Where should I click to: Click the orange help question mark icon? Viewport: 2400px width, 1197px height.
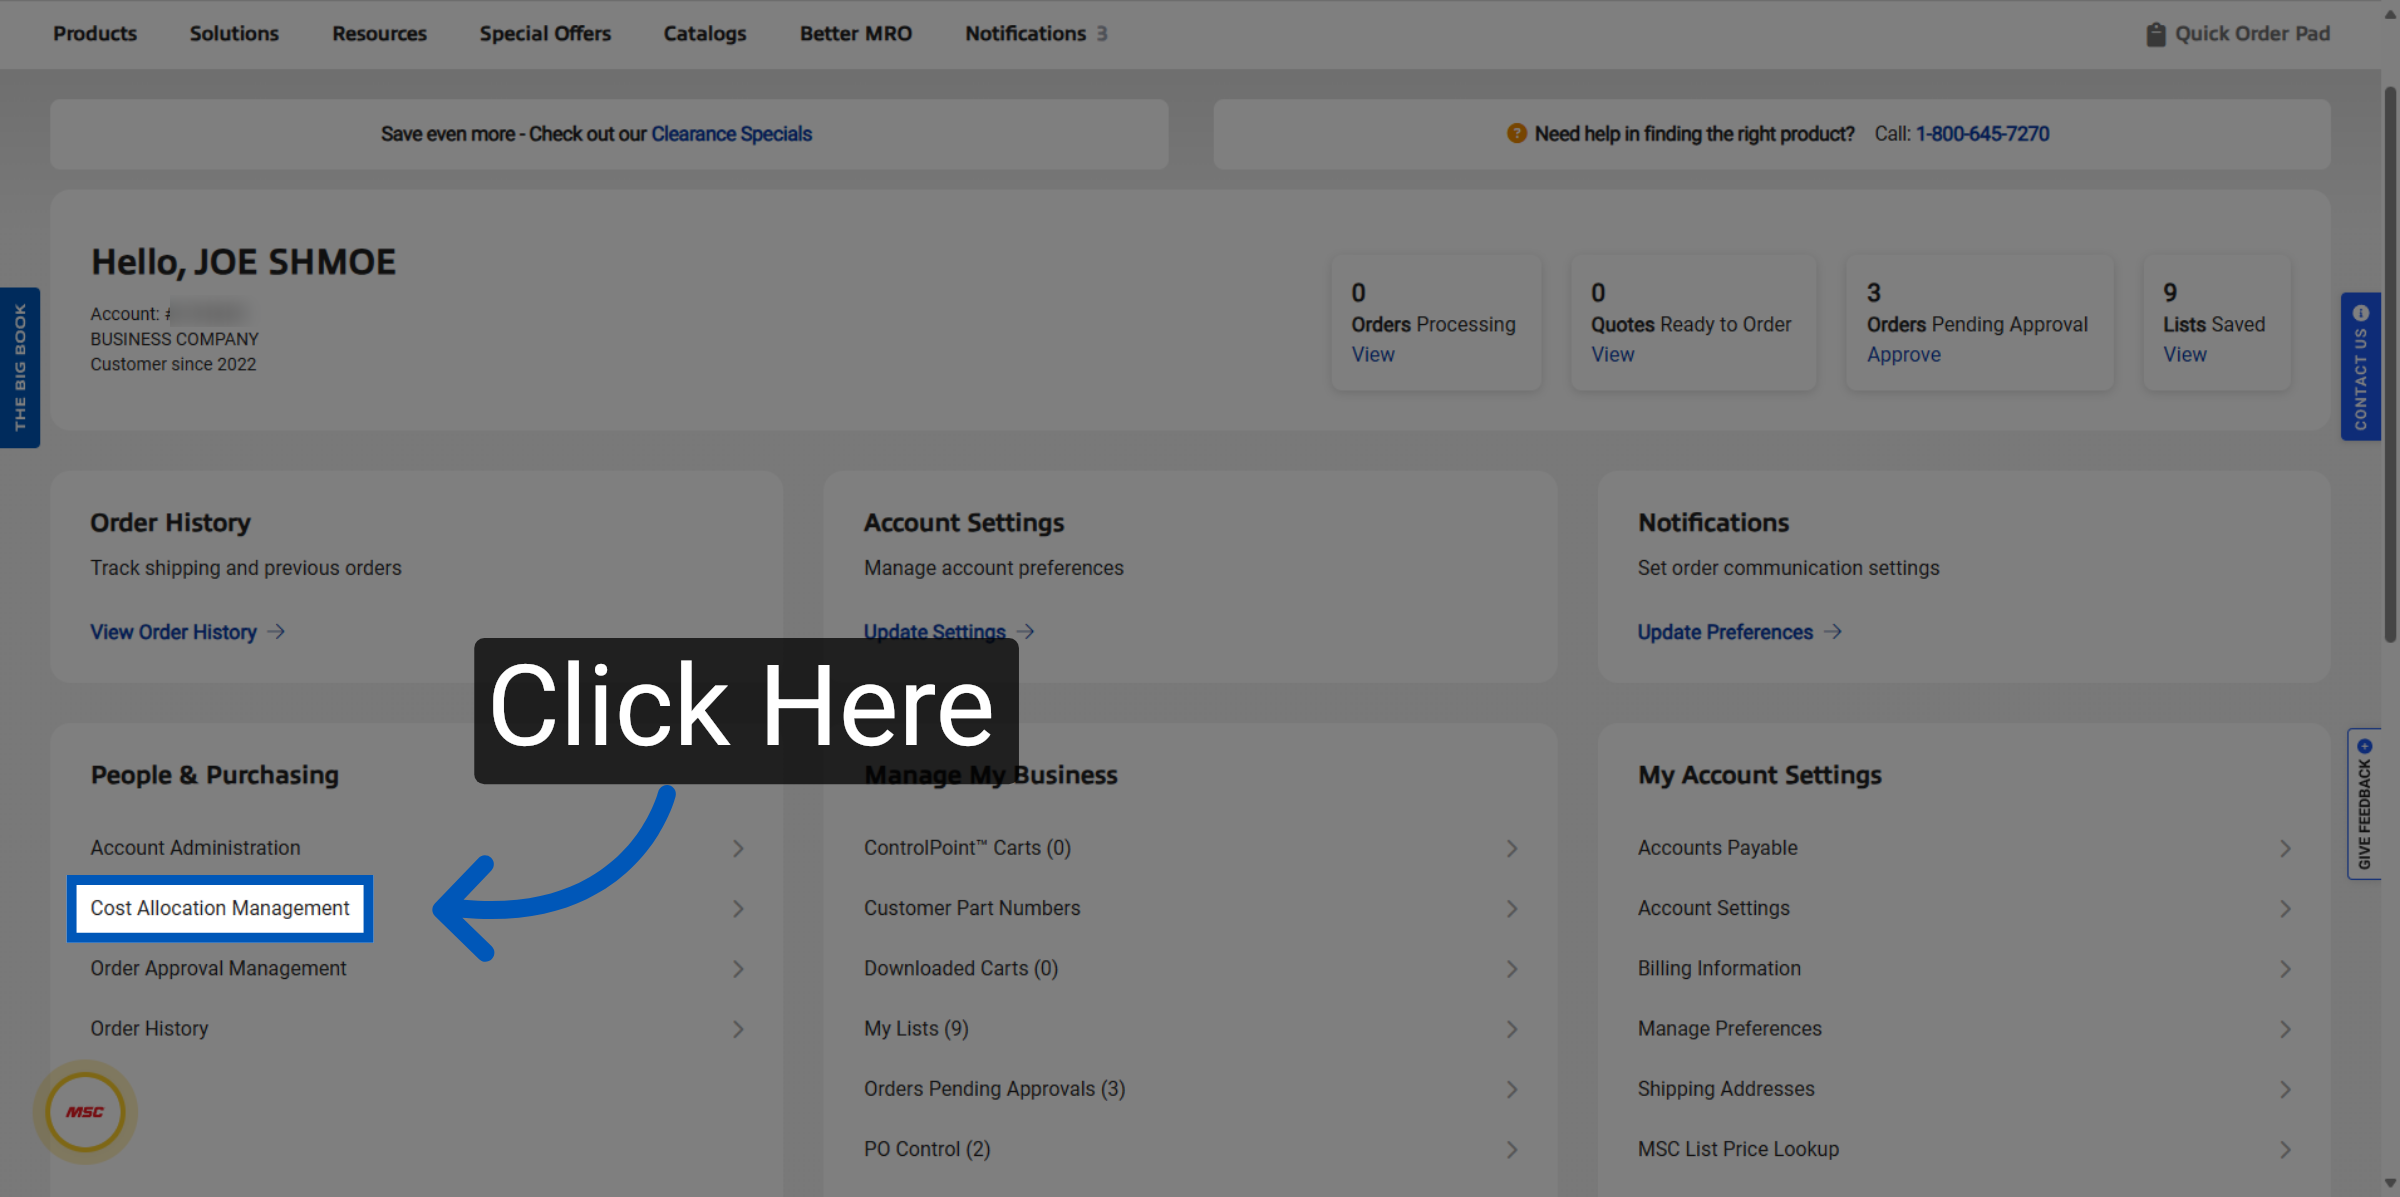point(1516,133)
